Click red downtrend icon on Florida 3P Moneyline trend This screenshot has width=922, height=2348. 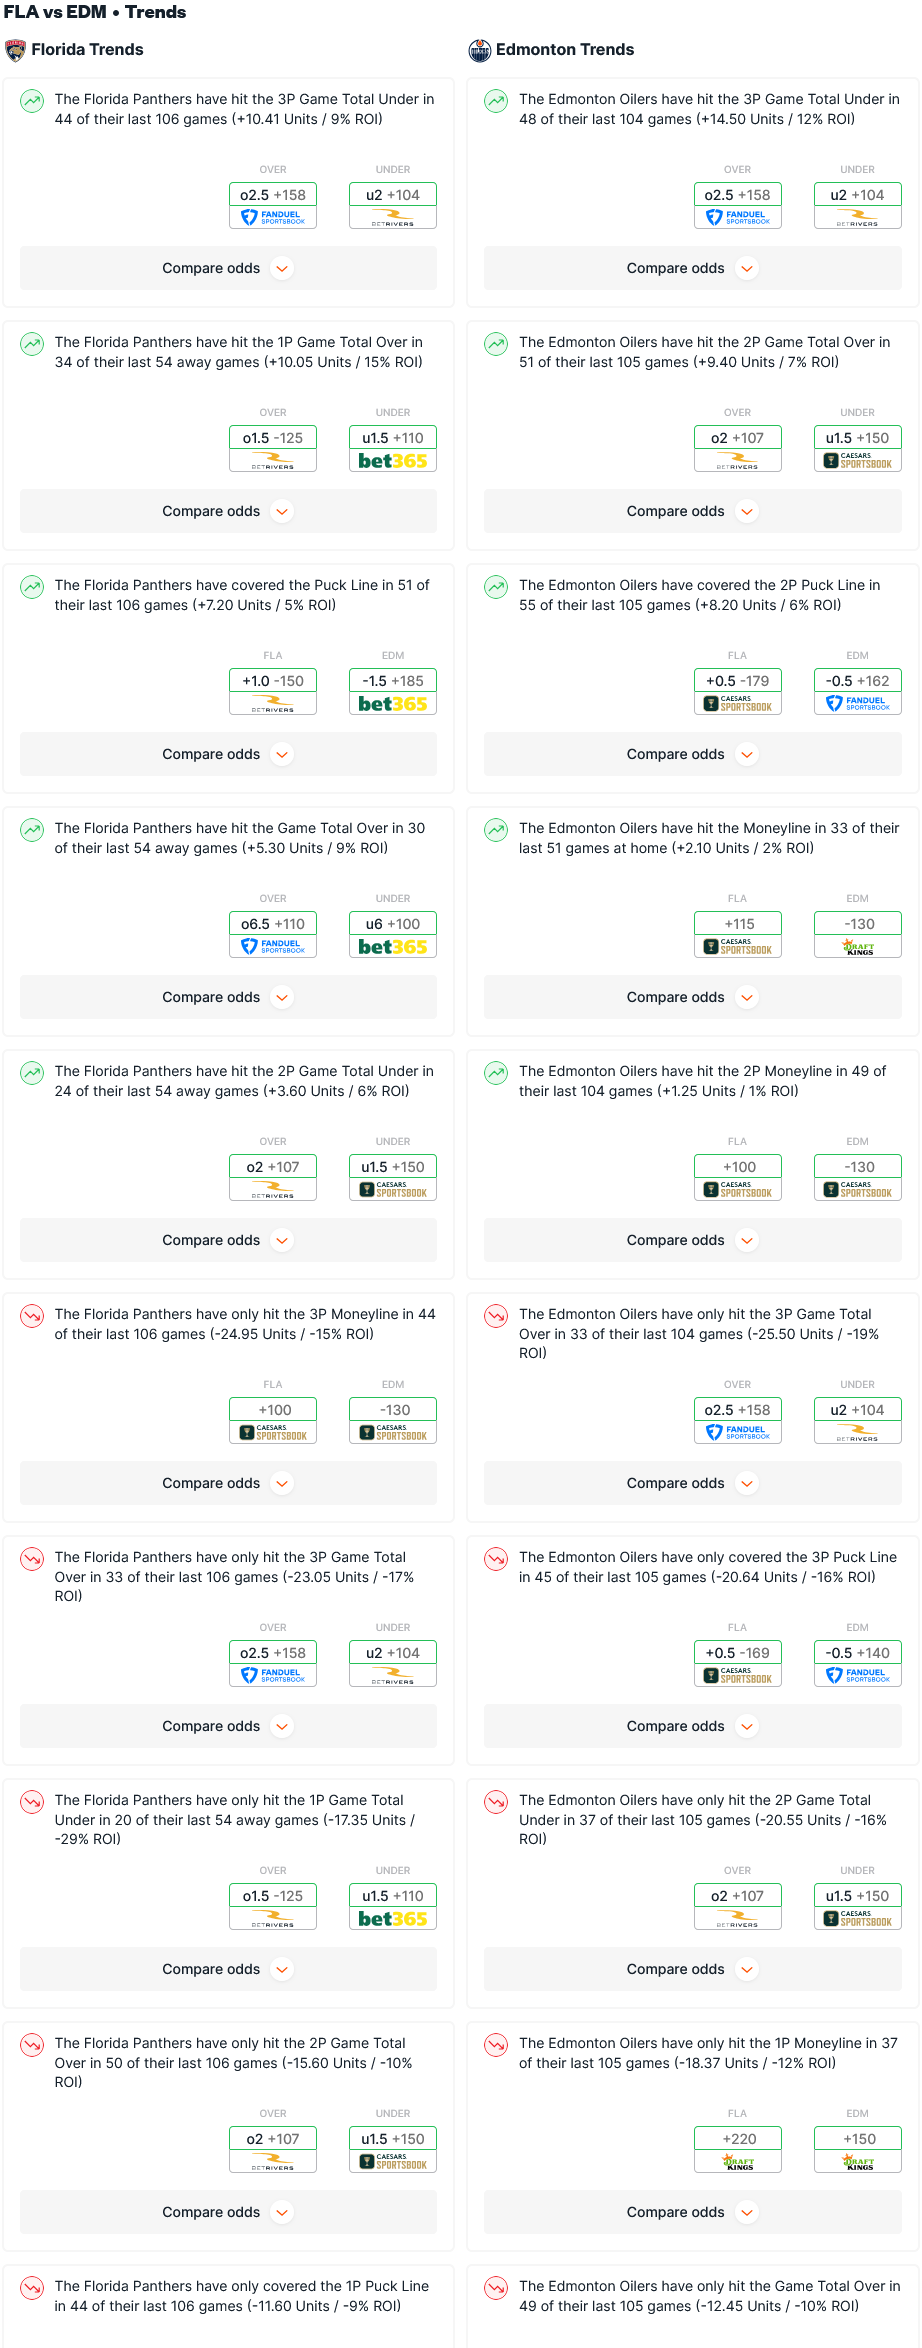pyautogui.click(x=33, y=1315)
